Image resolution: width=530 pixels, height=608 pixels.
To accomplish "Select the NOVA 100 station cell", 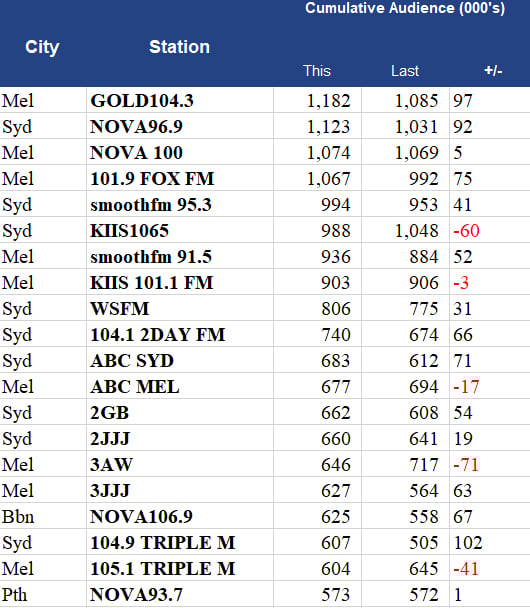I will click(x=180, y=153).
